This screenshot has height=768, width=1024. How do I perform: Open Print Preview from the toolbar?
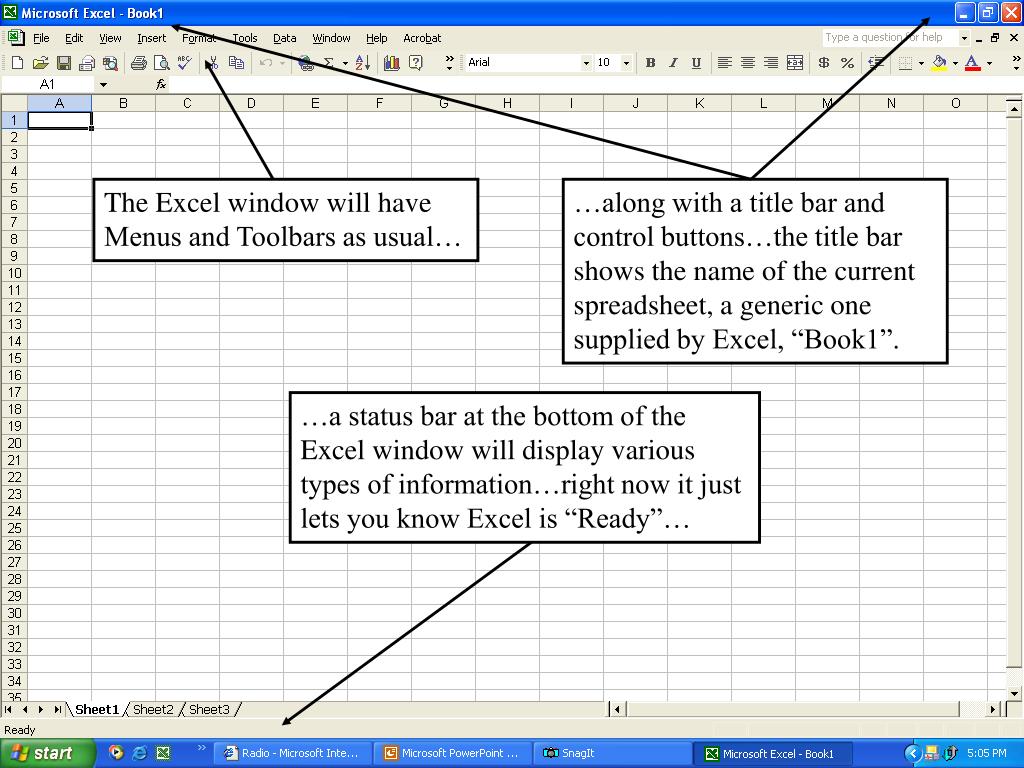161,63
